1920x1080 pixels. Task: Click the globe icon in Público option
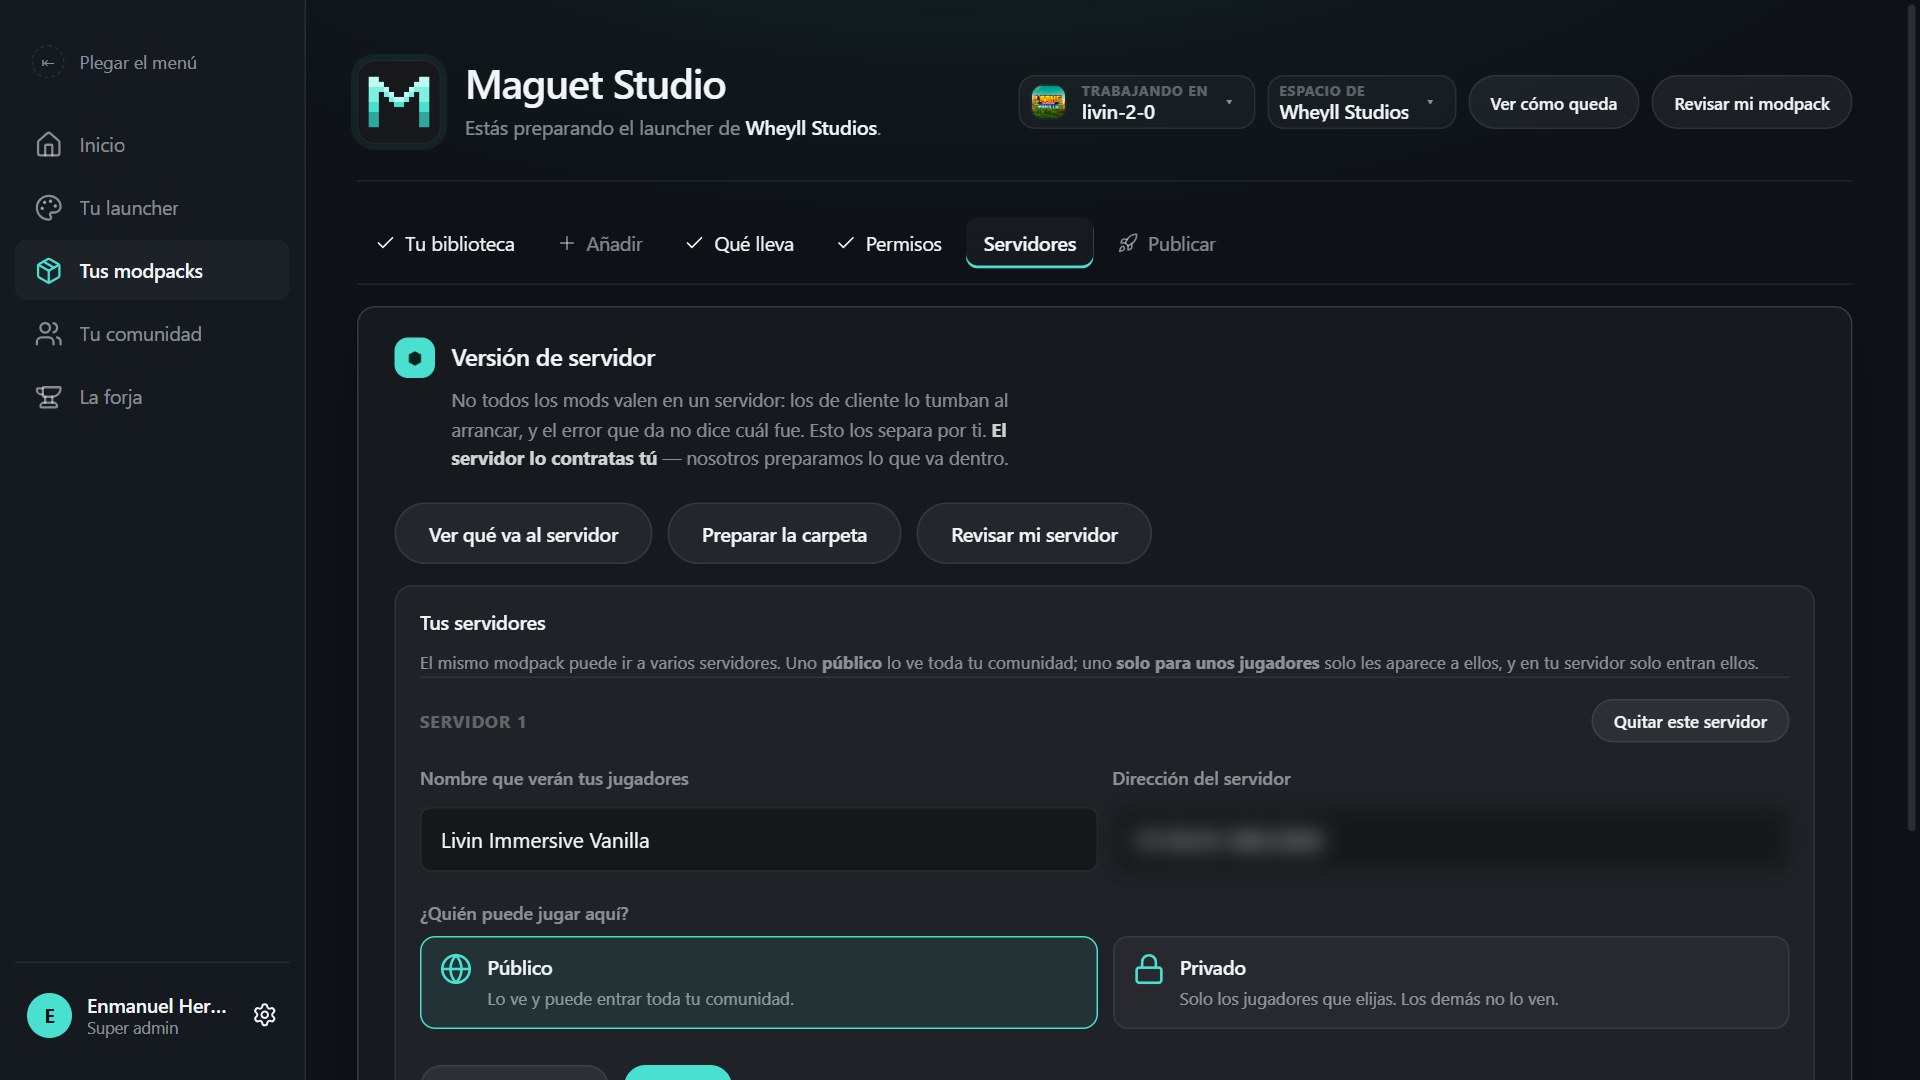coord(456,968)
